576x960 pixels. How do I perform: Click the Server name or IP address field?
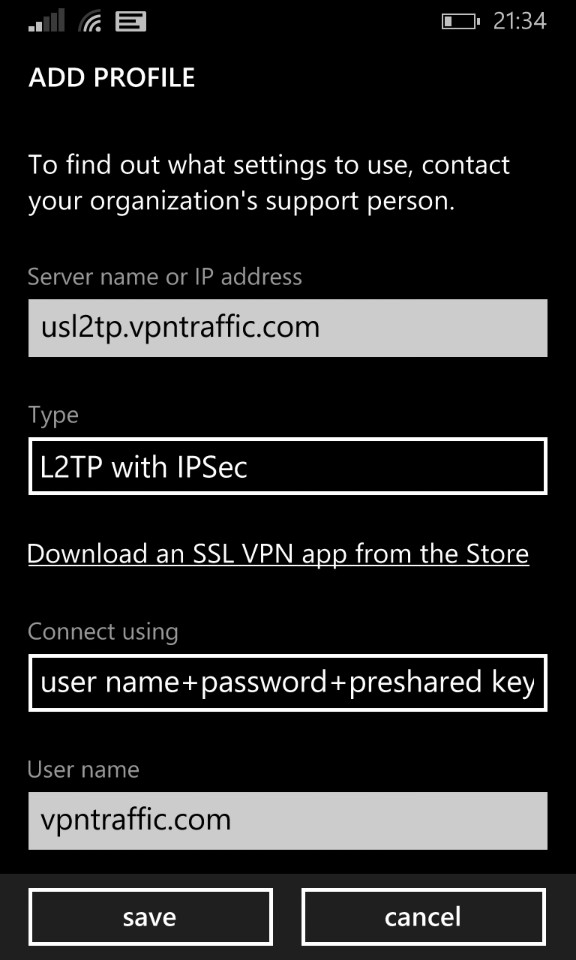point(288,328)
